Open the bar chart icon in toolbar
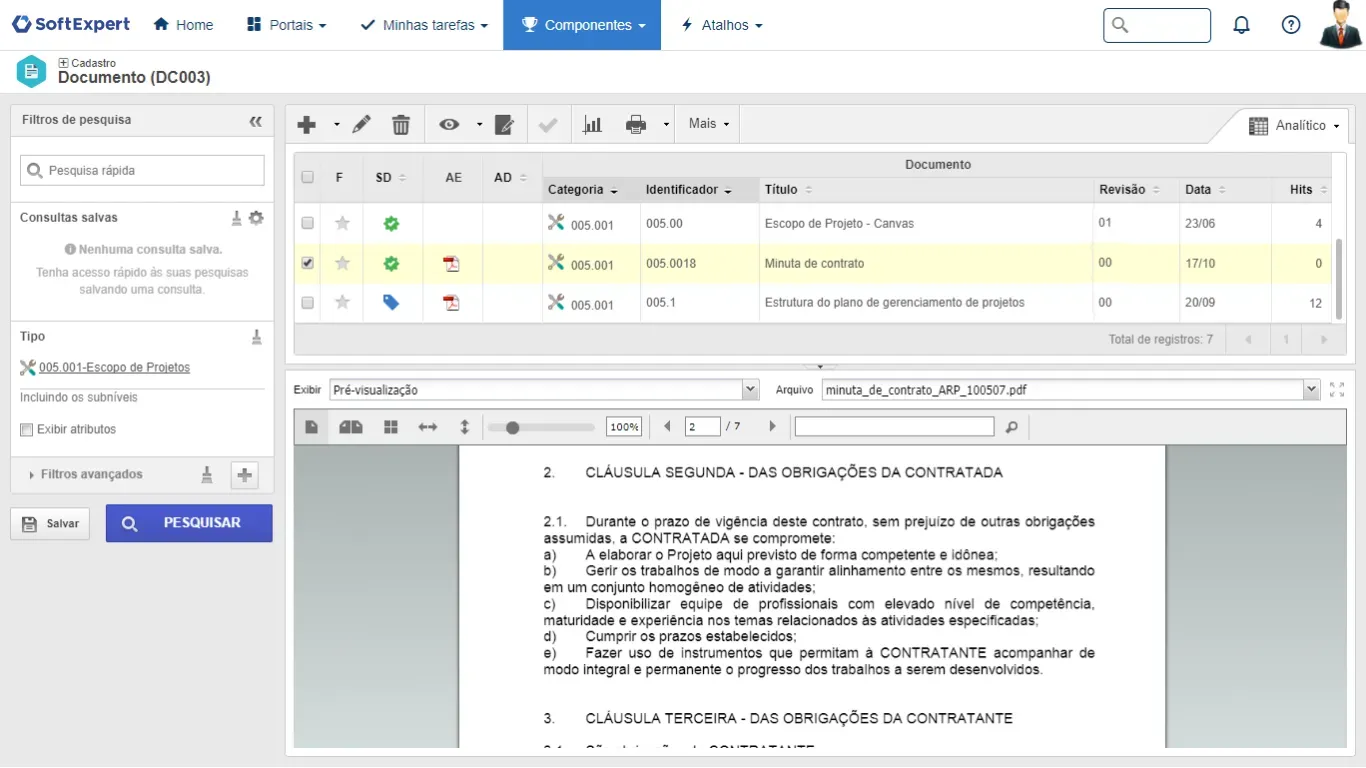This screenshot has width=1366, height=768. [593, 124]
